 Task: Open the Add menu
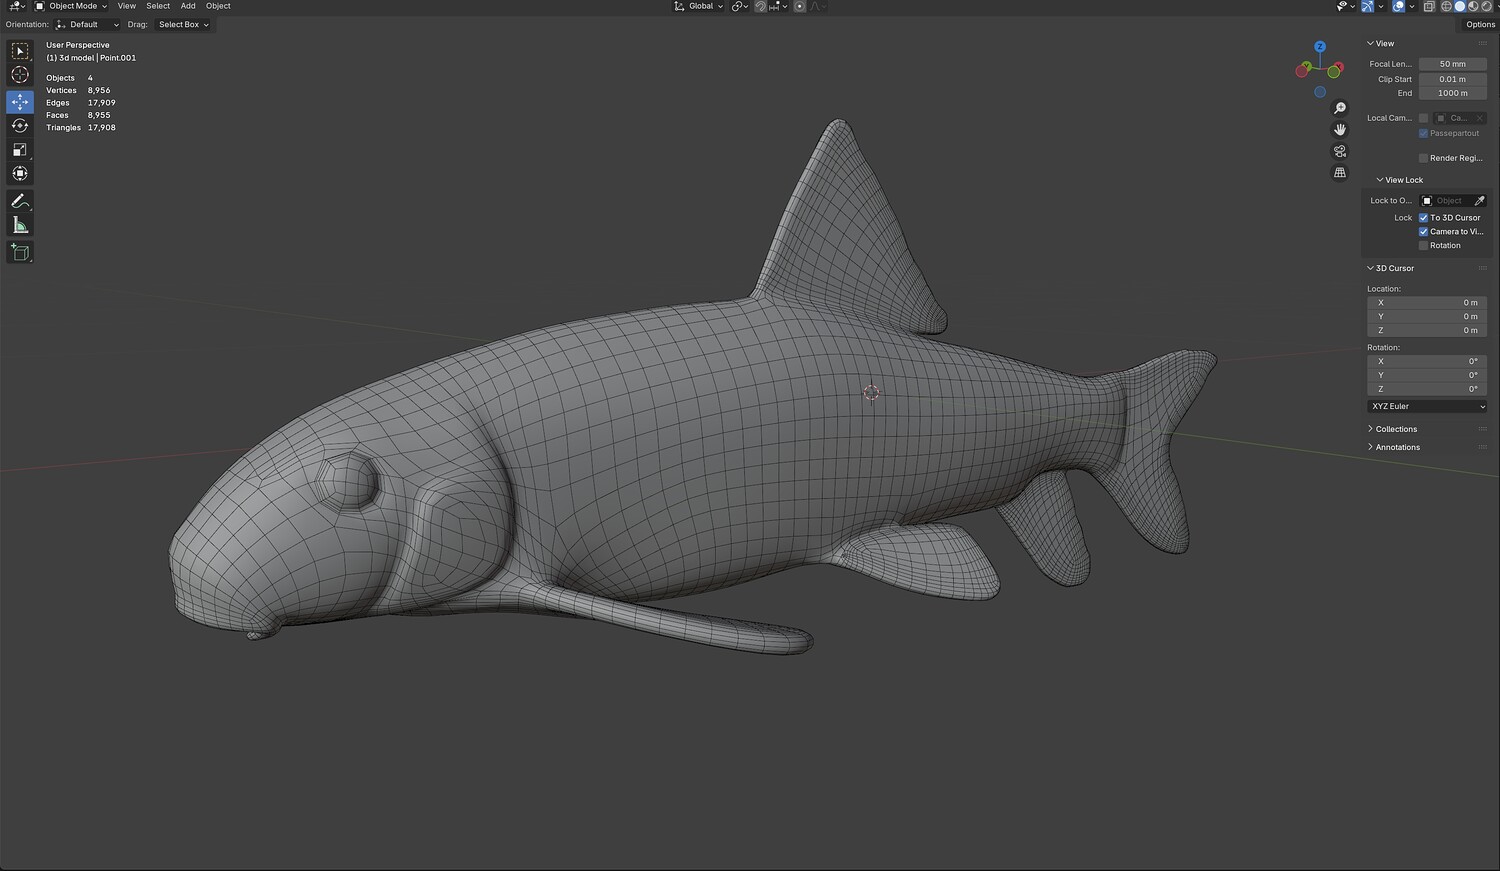click(188, 6)
